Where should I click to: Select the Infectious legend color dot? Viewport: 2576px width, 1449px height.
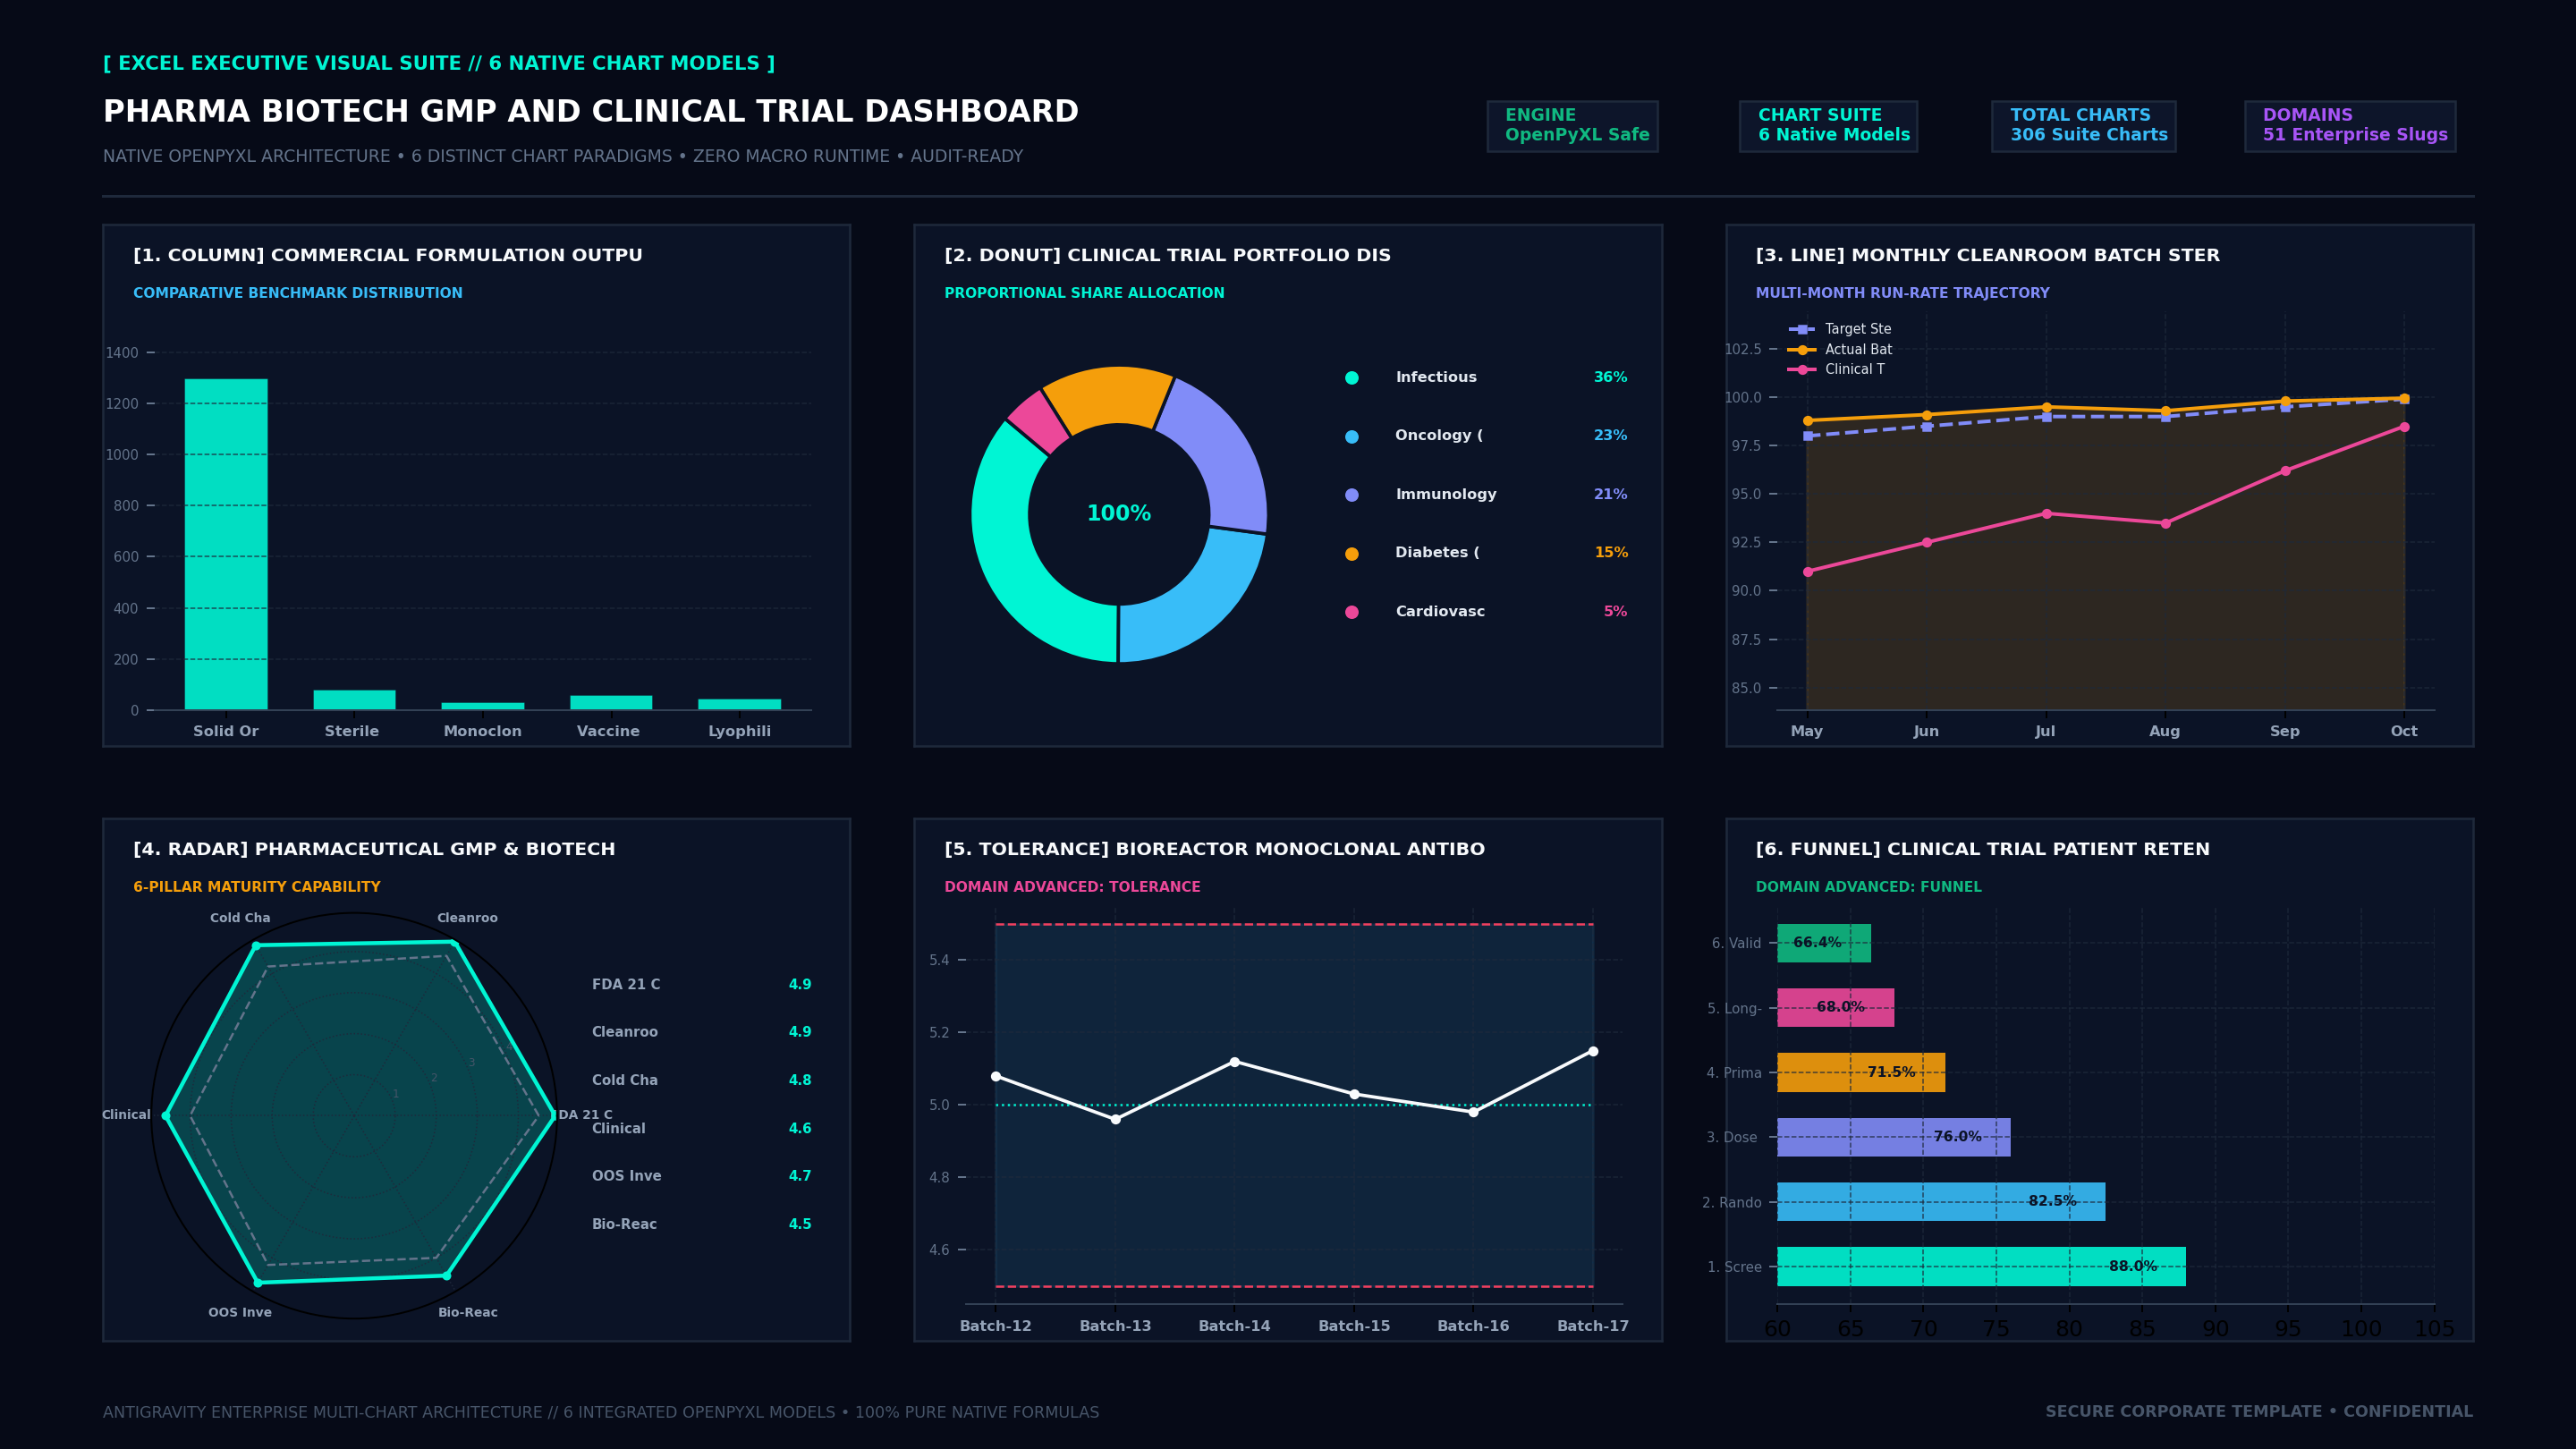click(x=1352, y=378)
